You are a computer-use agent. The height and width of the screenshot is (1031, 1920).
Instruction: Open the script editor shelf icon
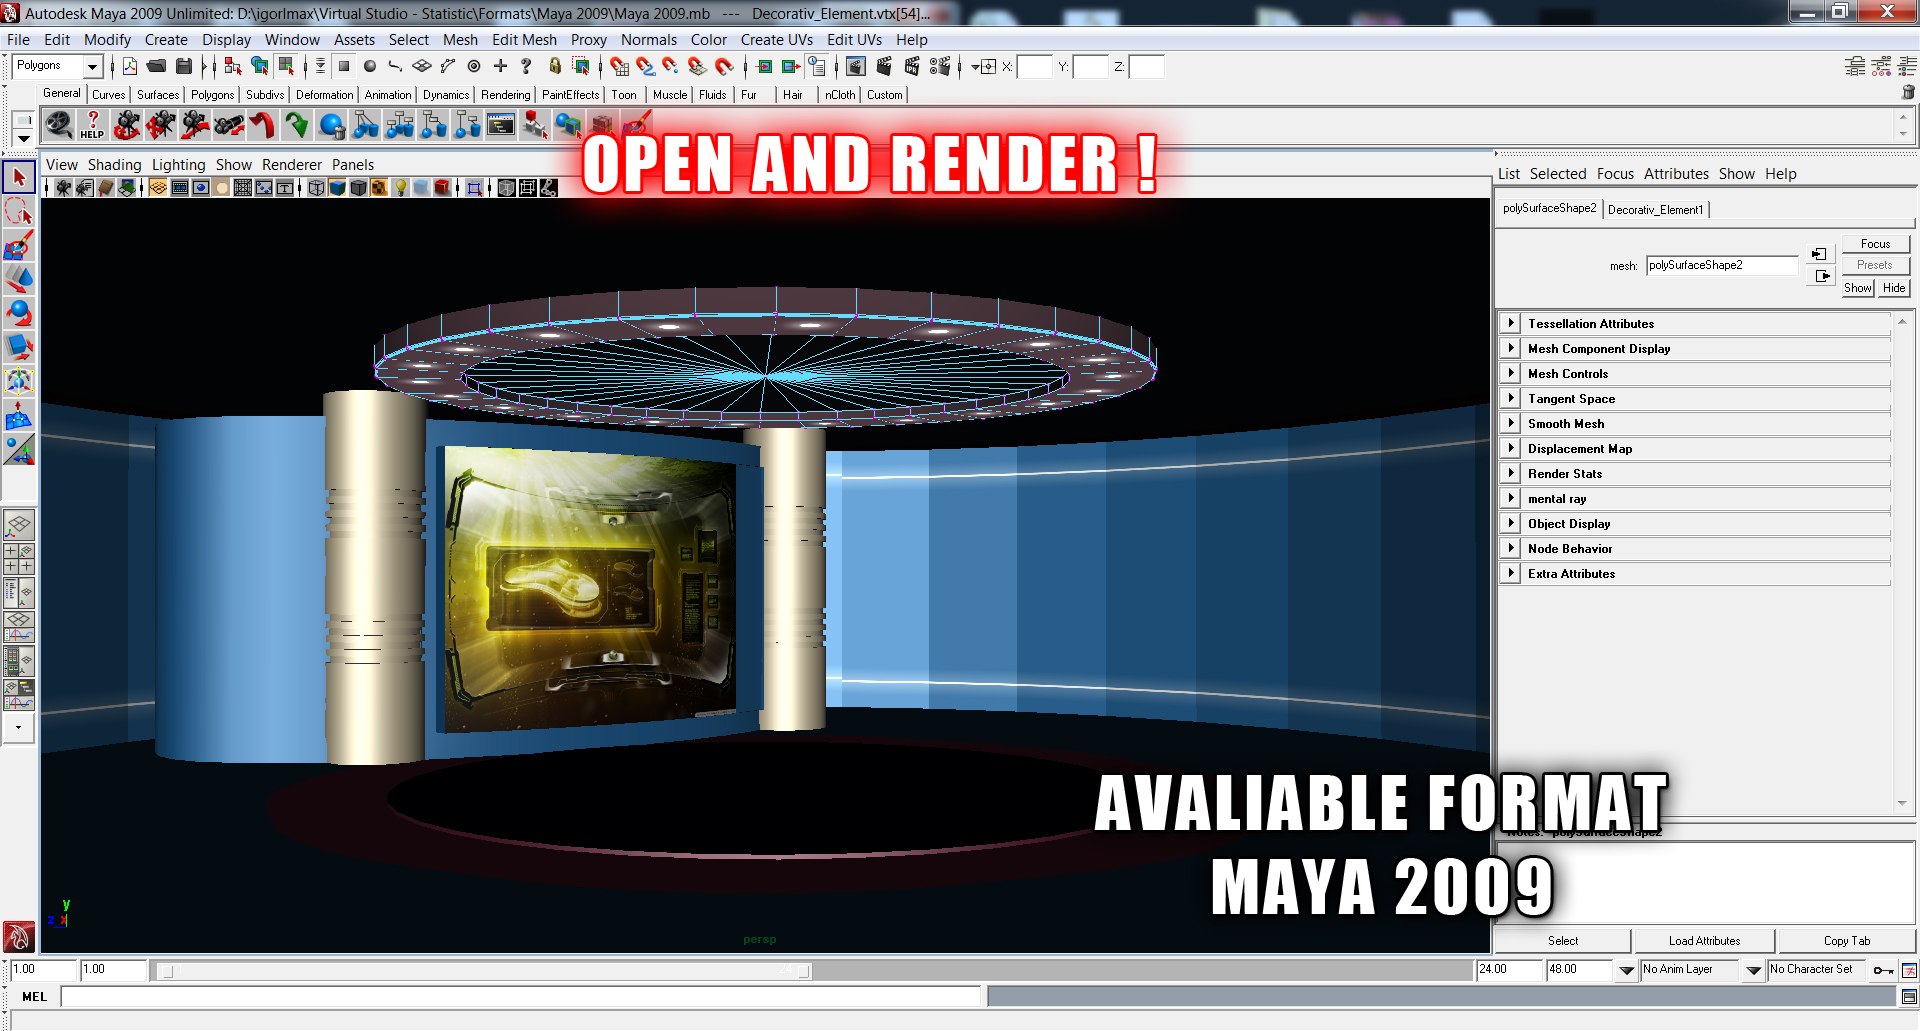[x=501, y=126]
